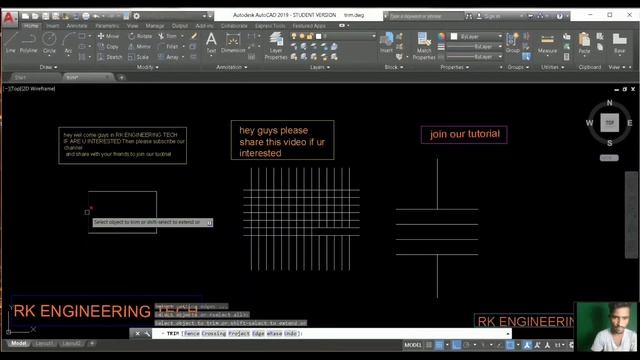
Task: Open the View ribbon tab
Action: 132,26
